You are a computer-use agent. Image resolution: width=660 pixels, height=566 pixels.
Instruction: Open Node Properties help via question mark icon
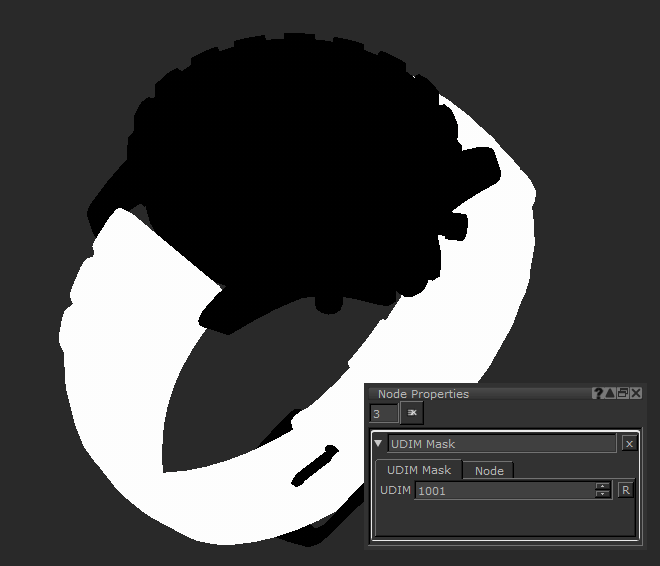(x=598, y=394)
